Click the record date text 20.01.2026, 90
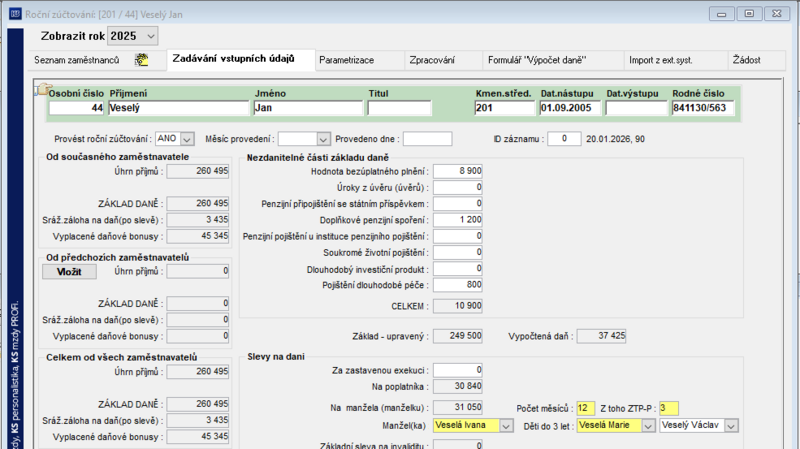The height and width of the screenshot is (449, 800). point(615,139)
